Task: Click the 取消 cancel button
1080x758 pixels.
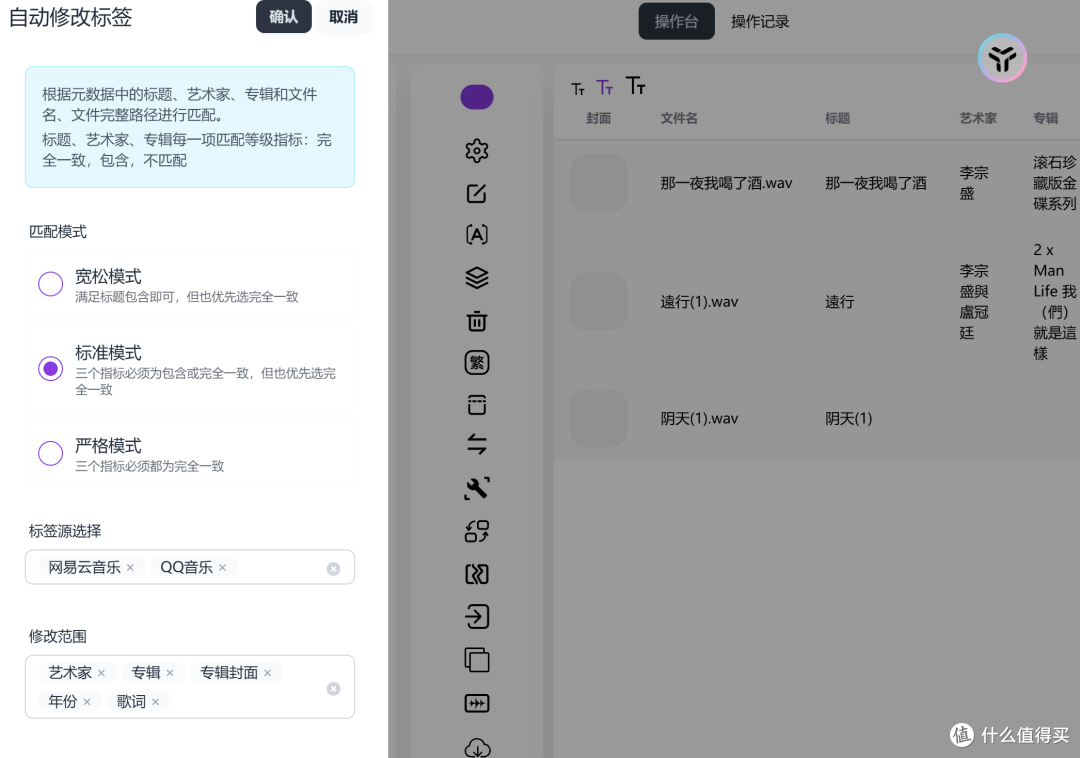Action: (343, 17)
